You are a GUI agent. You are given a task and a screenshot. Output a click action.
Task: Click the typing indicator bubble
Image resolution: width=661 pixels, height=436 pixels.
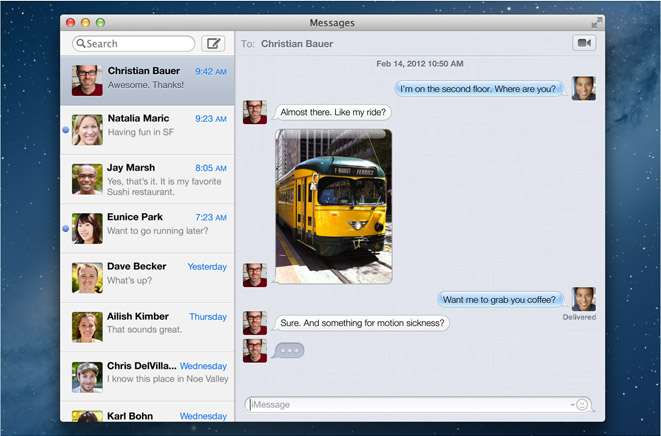tap(289, 350)
